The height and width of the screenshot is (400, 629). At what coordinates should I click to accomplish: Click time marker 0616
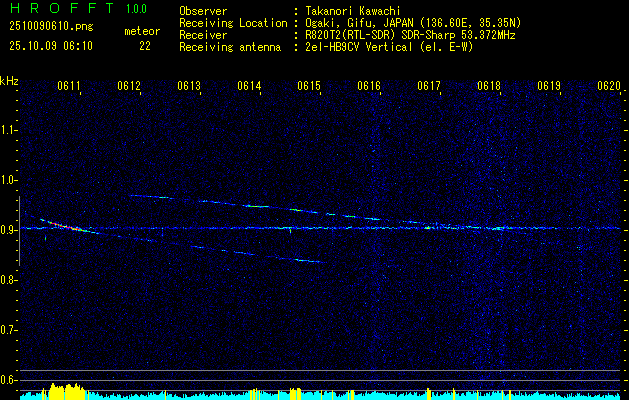(x=369, y=86)
